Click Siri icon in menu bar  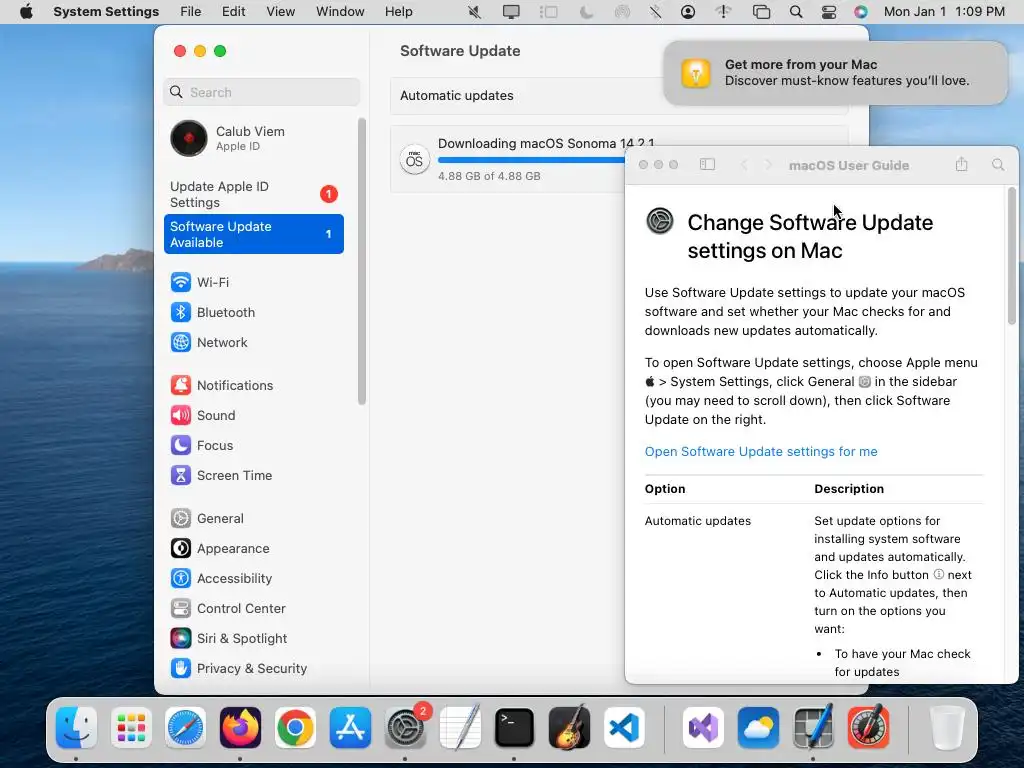pyautogui.click(x=861, y=12)
